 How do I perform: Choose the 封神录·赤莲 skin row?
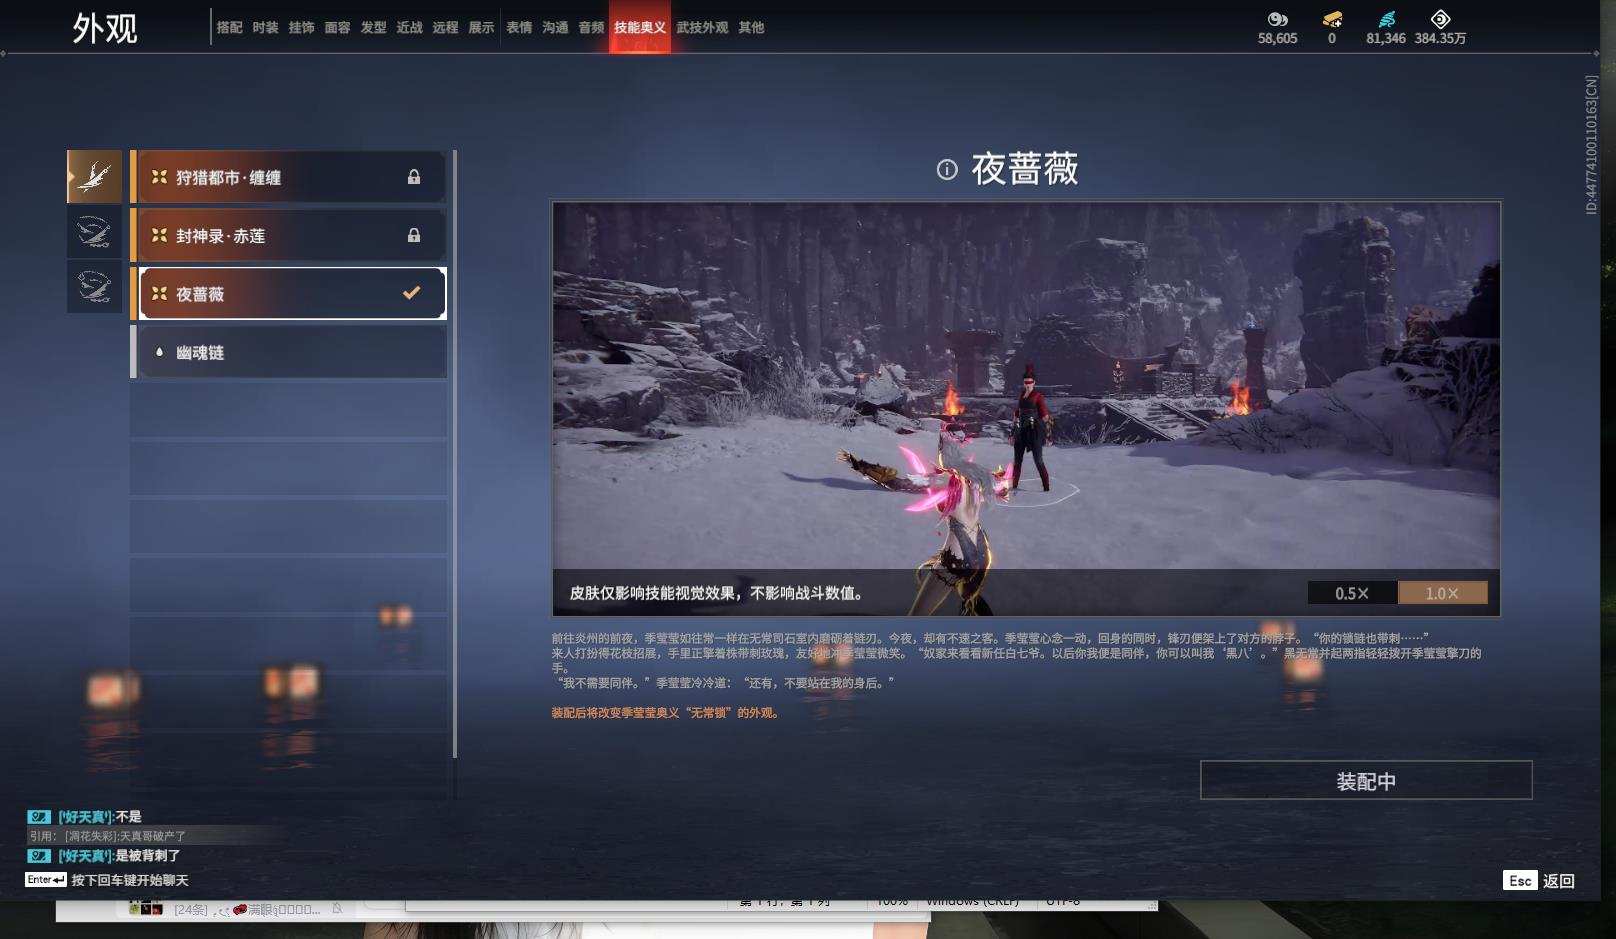coord(288,235)
